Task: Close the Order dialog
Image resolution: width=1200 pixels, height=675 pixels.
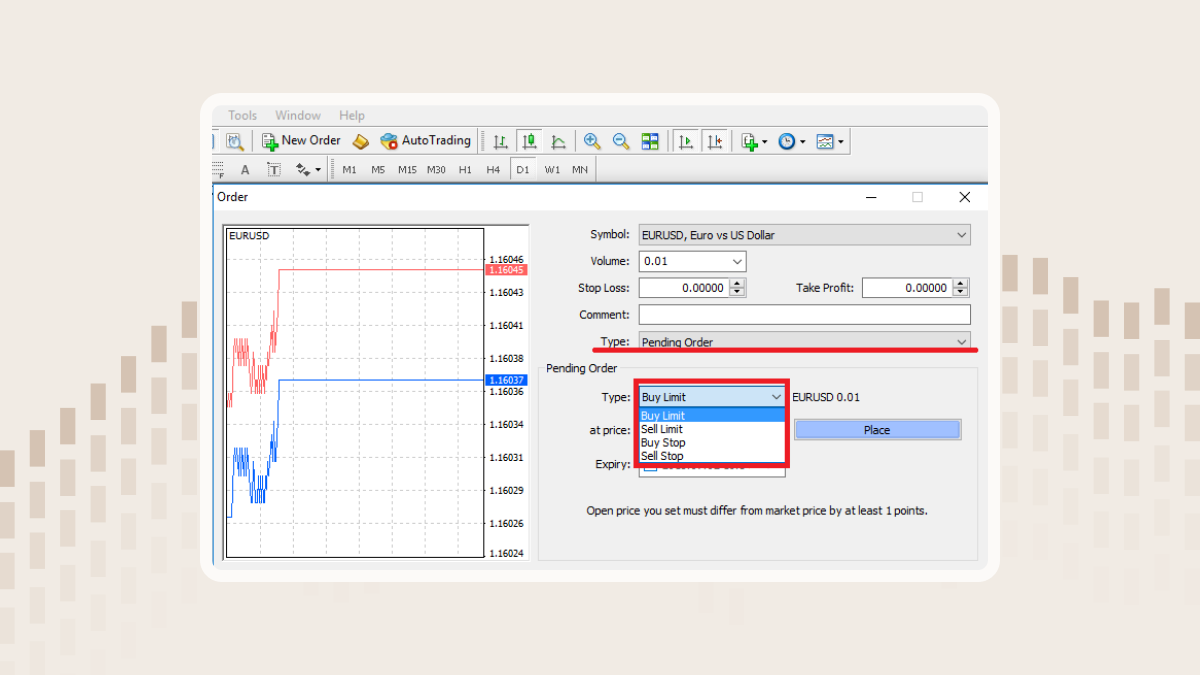Action: point(965,197)
